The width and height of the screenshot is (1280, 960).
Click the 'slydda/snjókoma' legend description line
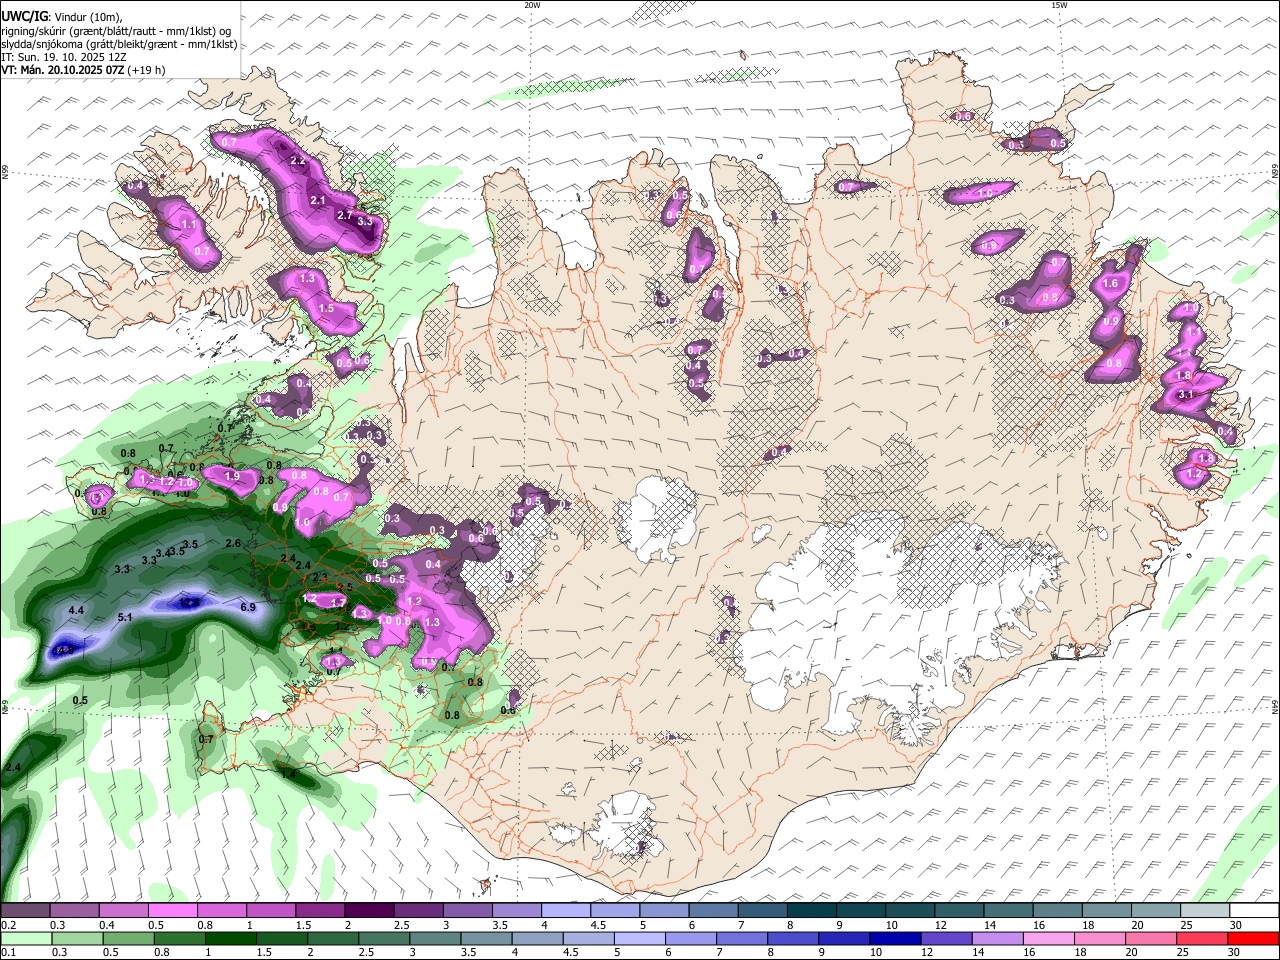pyautogui.click(x=119, y=44)
